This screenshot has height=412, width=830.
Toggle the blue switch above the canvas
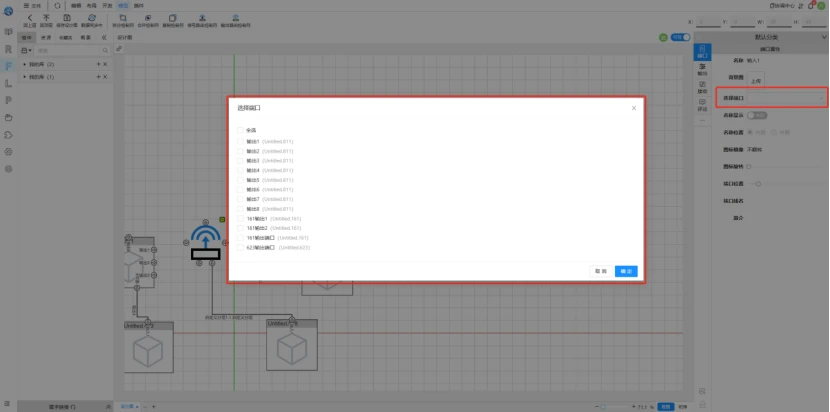(x=681, y=37)
